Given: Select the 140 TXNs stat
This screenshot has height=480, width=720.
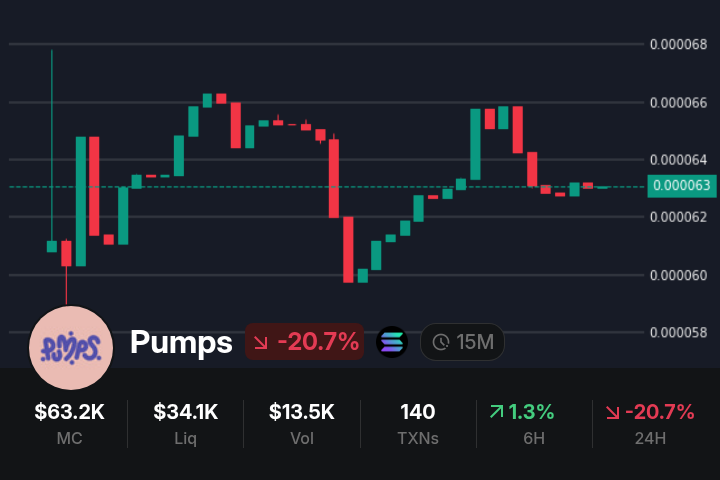Looking at the screenshot, I should pos(417,422).
